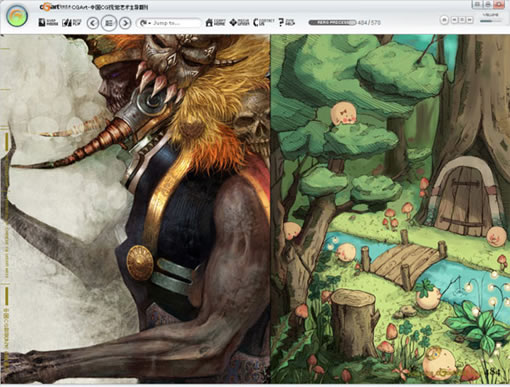Image resolution: width=510 pixels, height=387 pixels.
Task: Click the round music play button
Action: click(444, 20)
